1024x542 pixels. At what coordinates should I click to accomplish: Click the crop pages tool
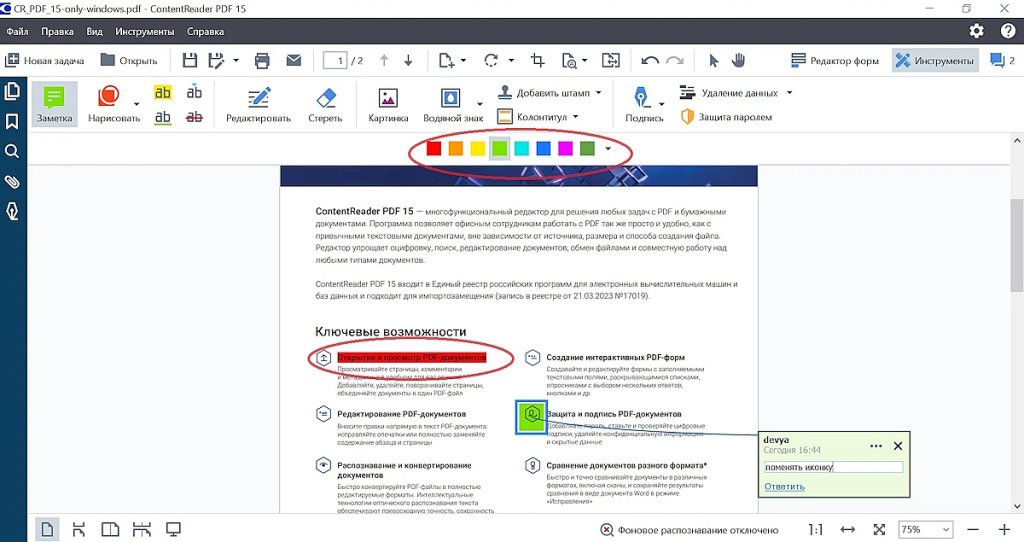[537, 61]
